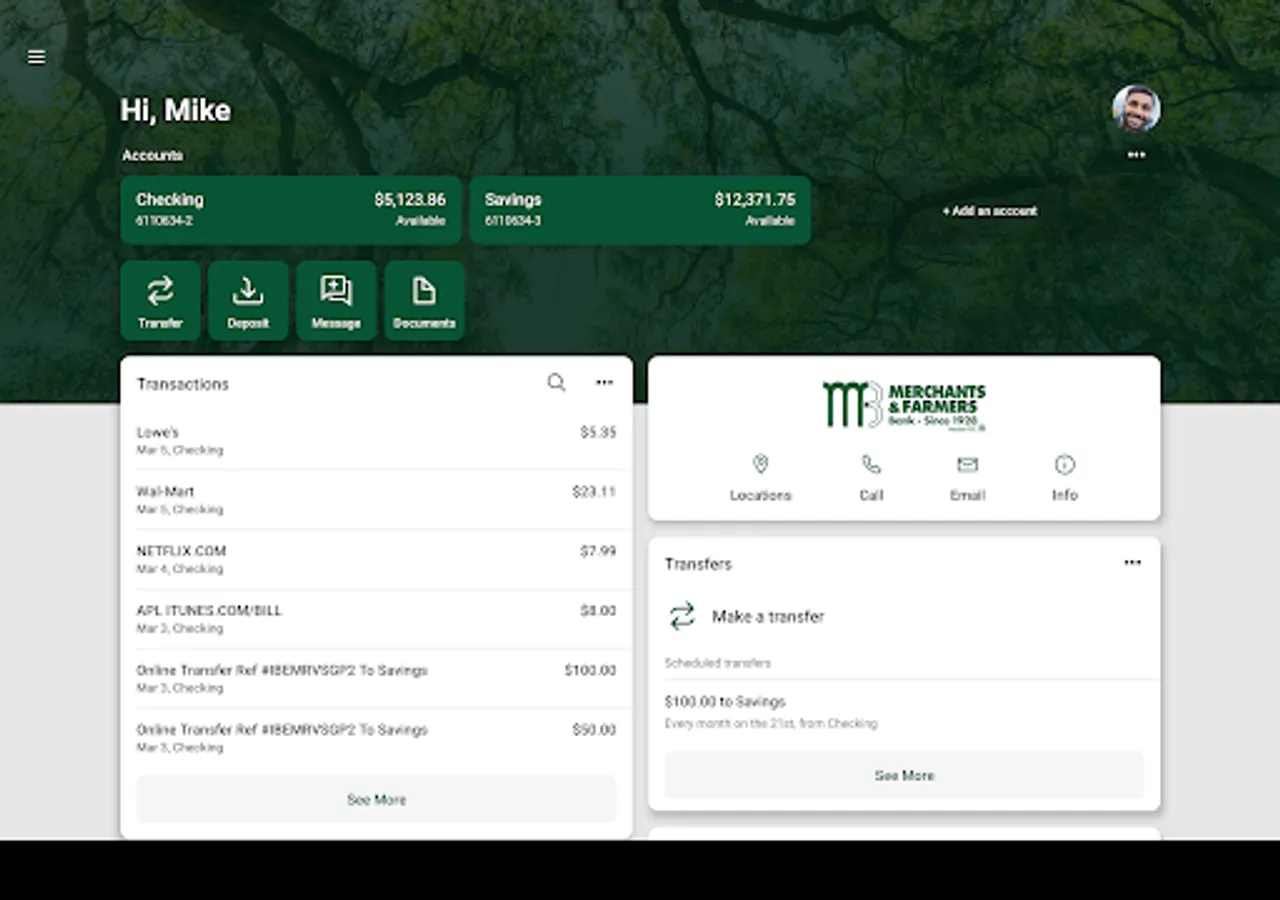Expand the Transfers card options menu
Image resolution: width=1280 pixels, height=900 pixels.
(x=1131, y=563)
